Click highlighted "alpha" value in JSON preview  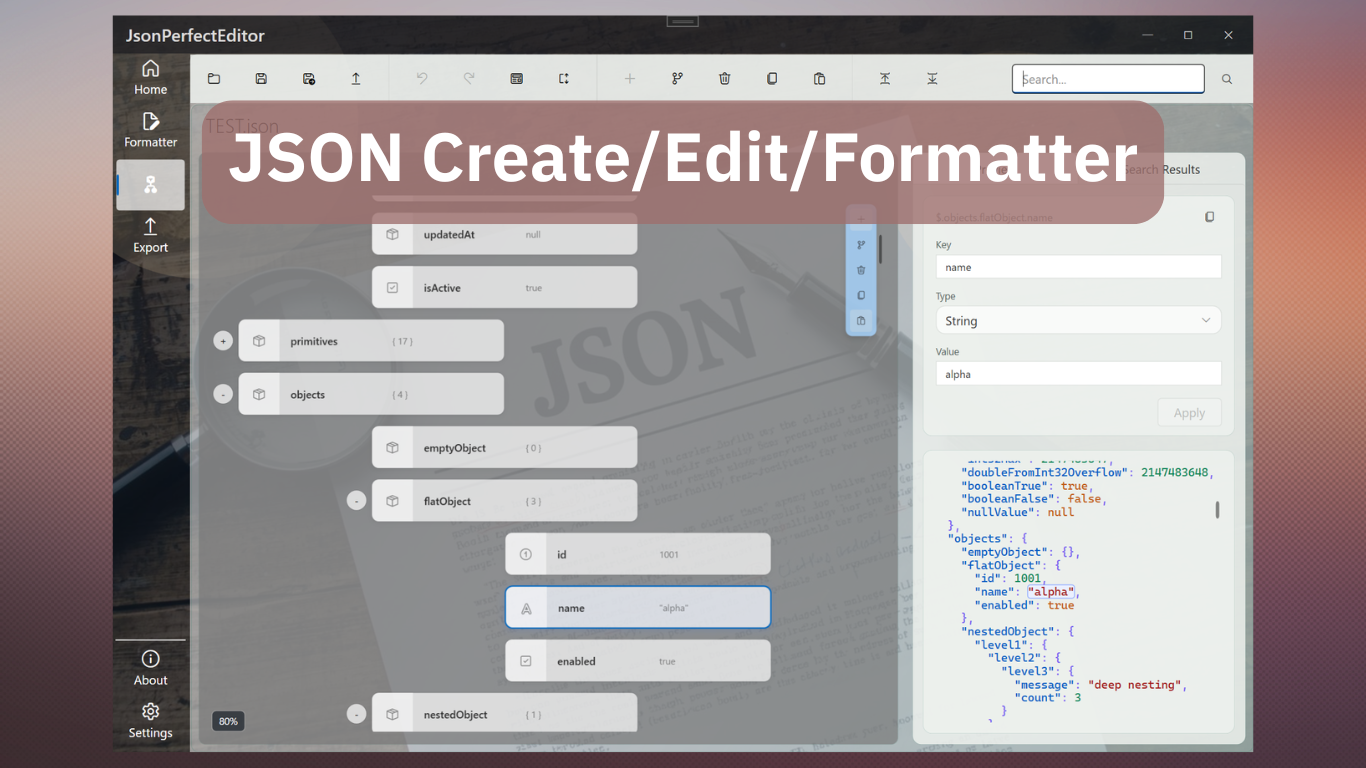coord(1051,592)
